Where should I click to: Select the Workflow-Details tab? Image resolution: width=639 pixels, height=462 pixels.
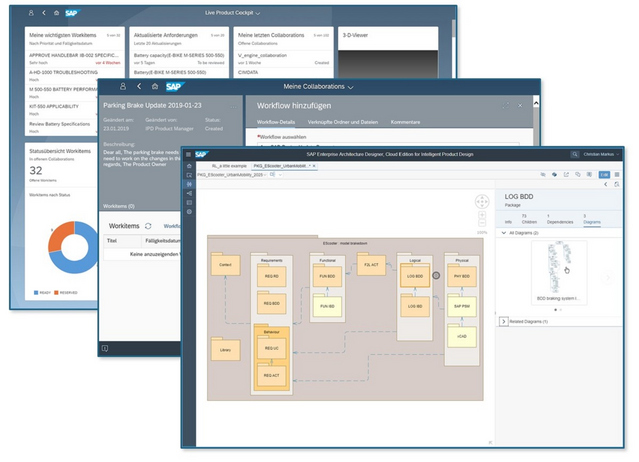[x=276, y=122]
